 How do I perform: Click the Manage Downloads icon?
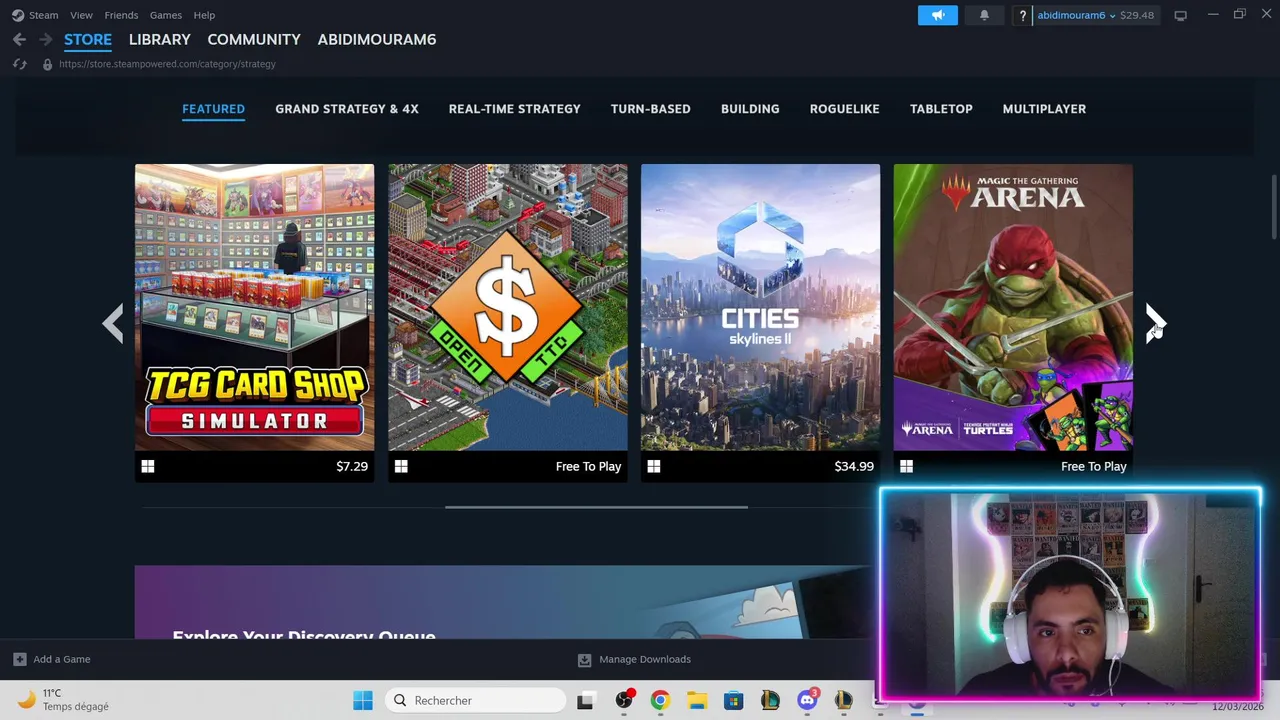coord(584,659)
